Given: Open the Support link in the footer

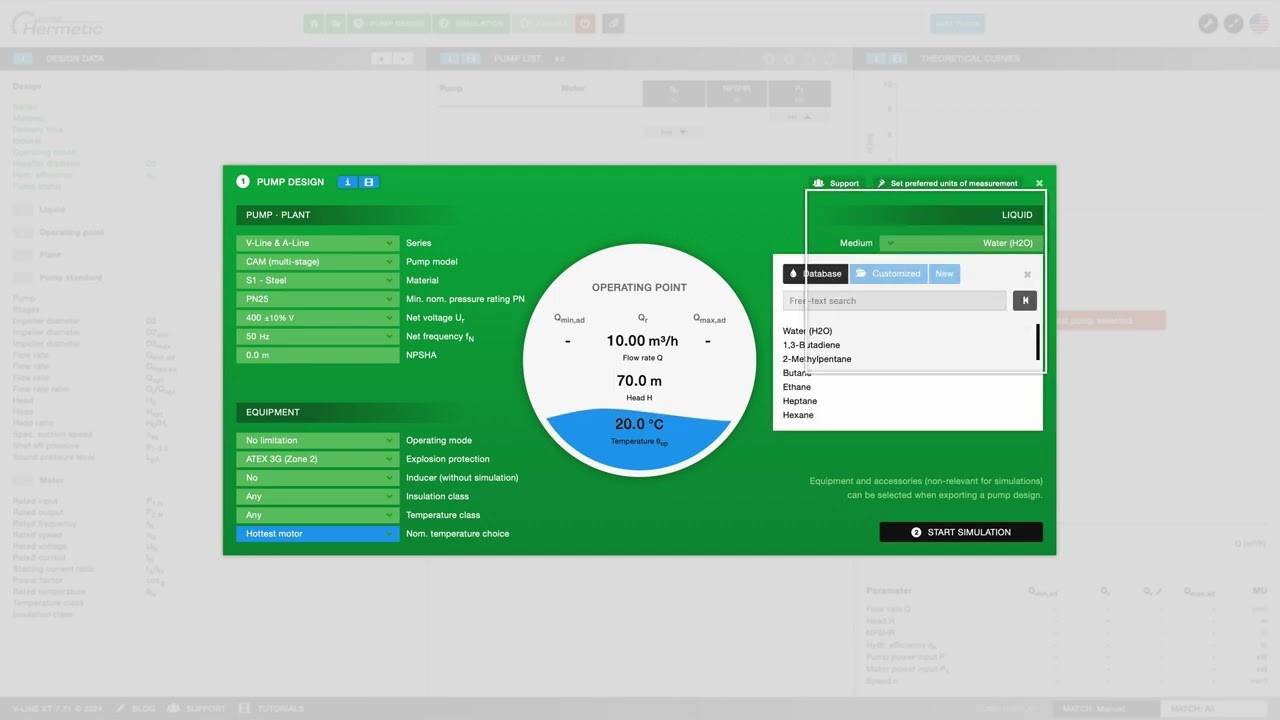Looking at the screenshot, I should (x=197, y=709).
